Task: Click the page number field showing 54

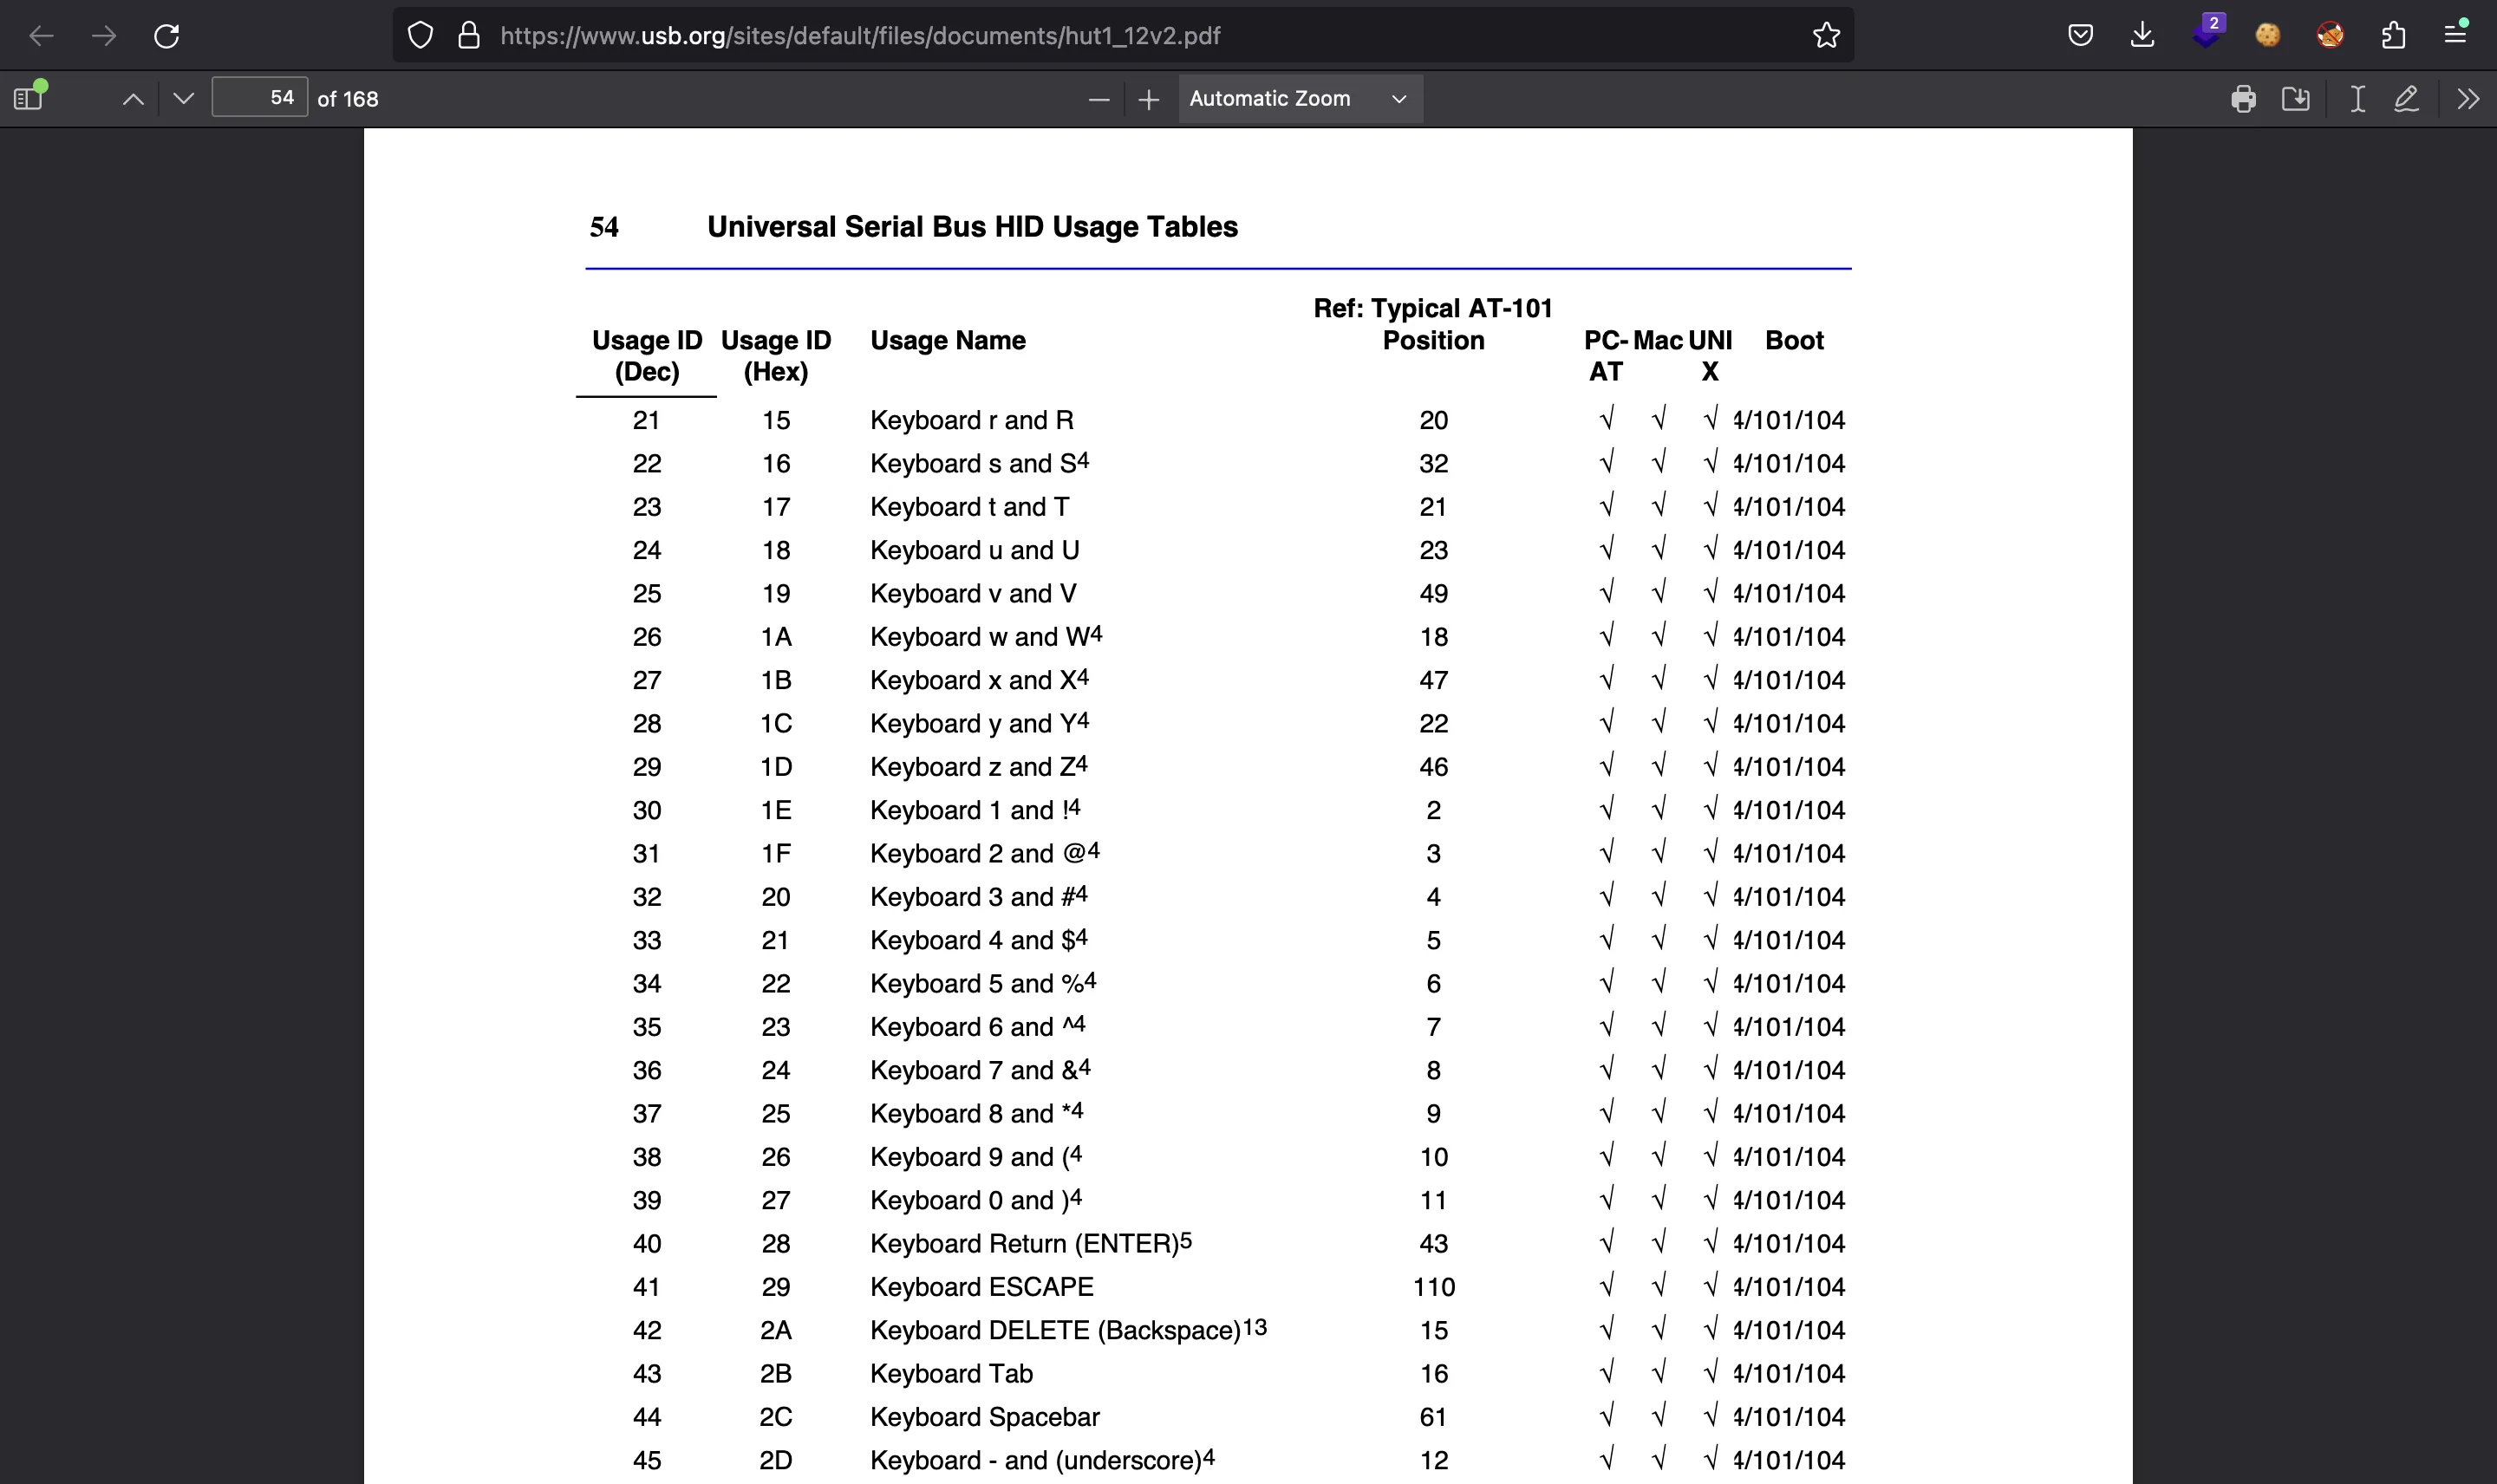Action: (259, 98)
